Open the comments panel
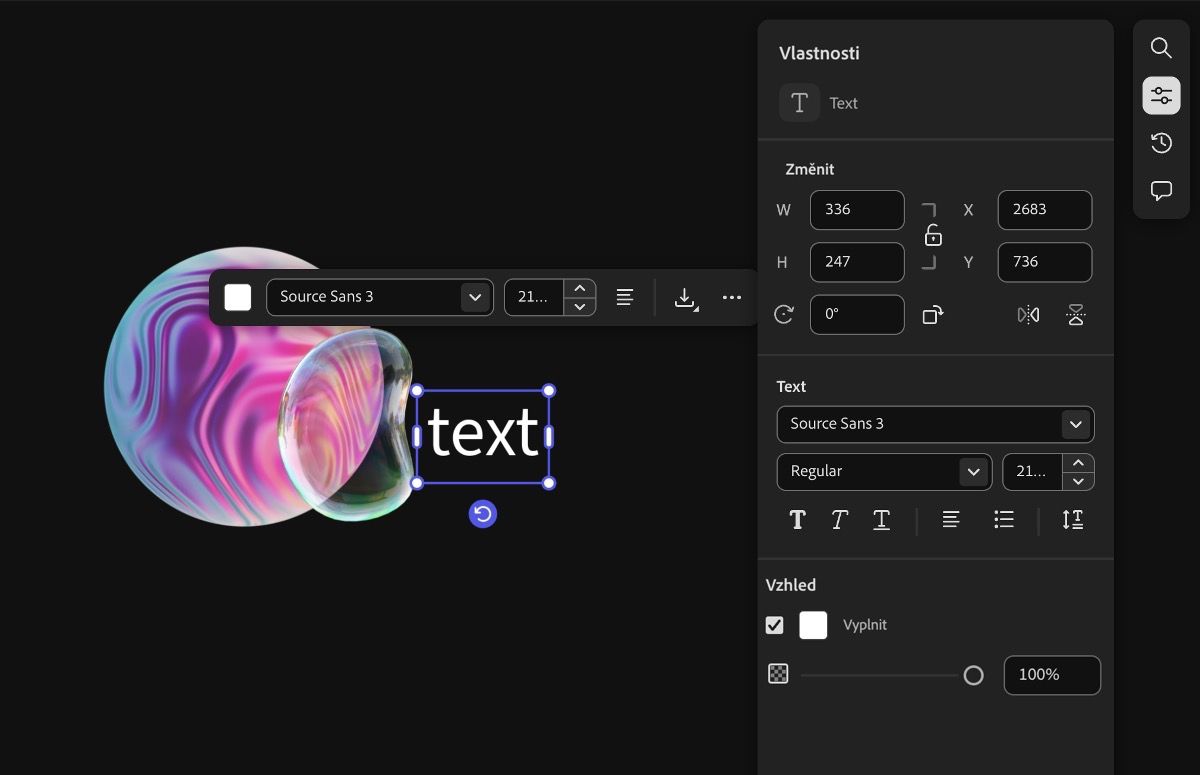Image resolution: width=1200 pixels, height=775 pixels. [x=1160, y=190]
